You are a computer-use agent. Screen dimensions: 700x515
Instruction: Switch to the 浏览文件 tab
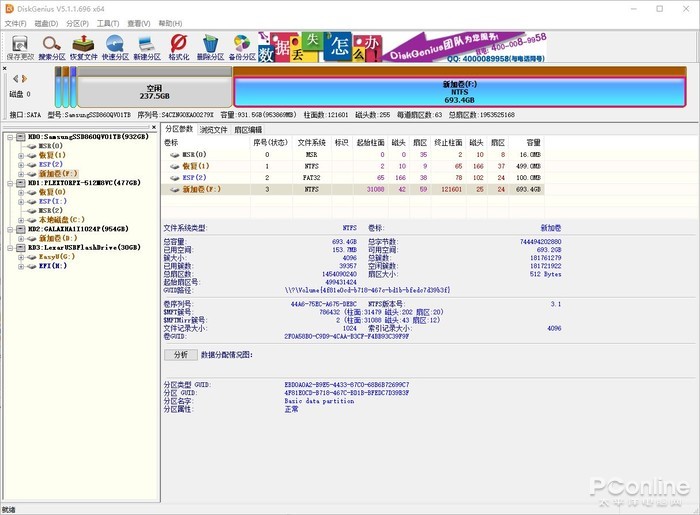point(213,129)
